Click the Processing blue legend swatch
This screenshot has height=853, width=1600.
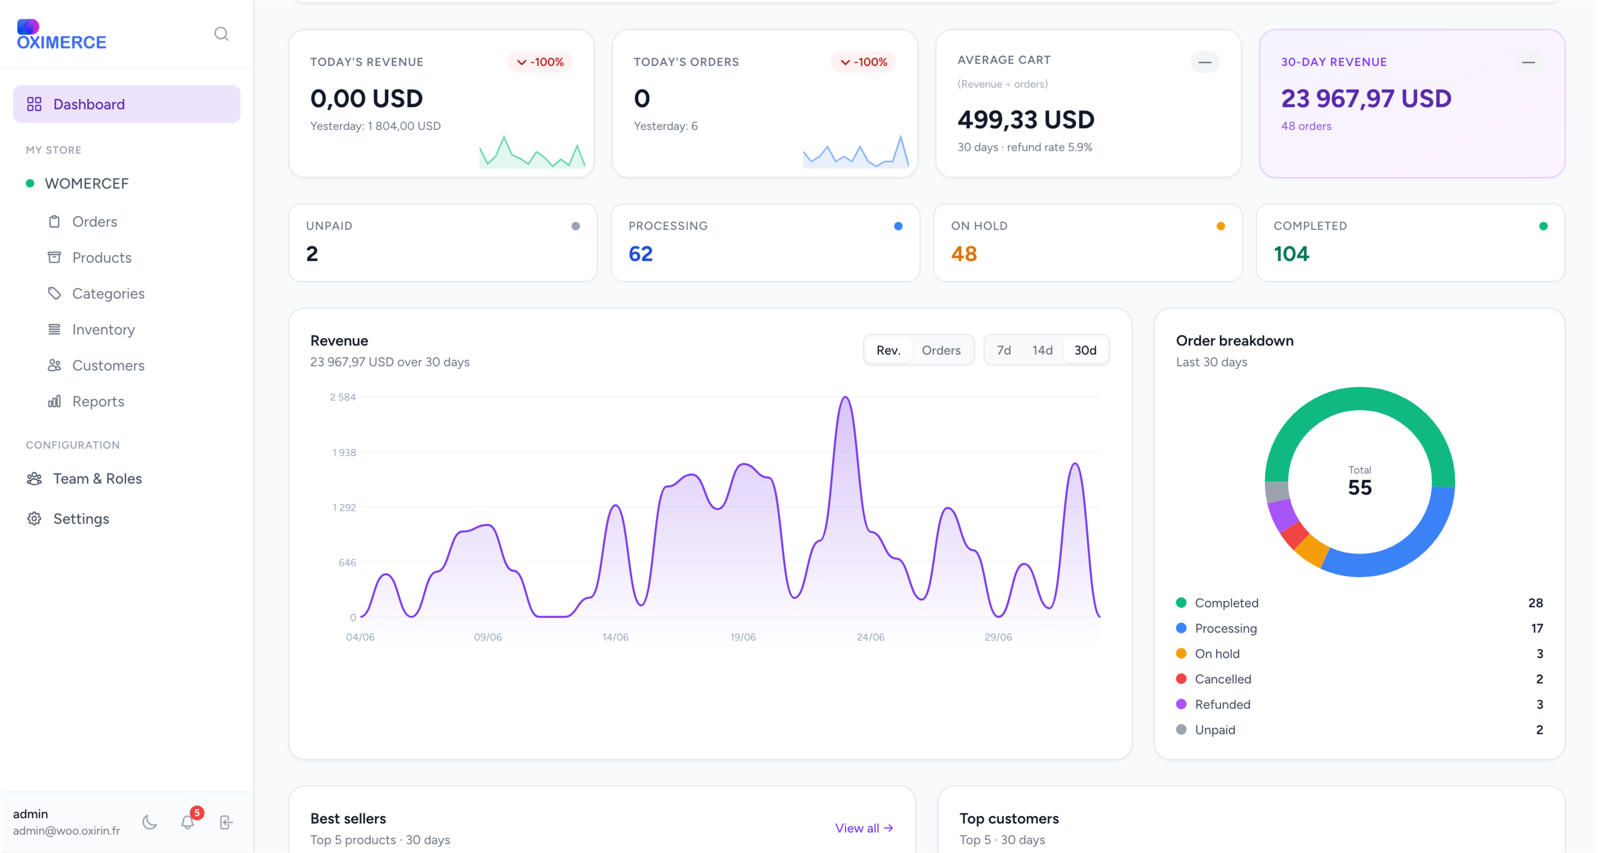coord(1181,628)
